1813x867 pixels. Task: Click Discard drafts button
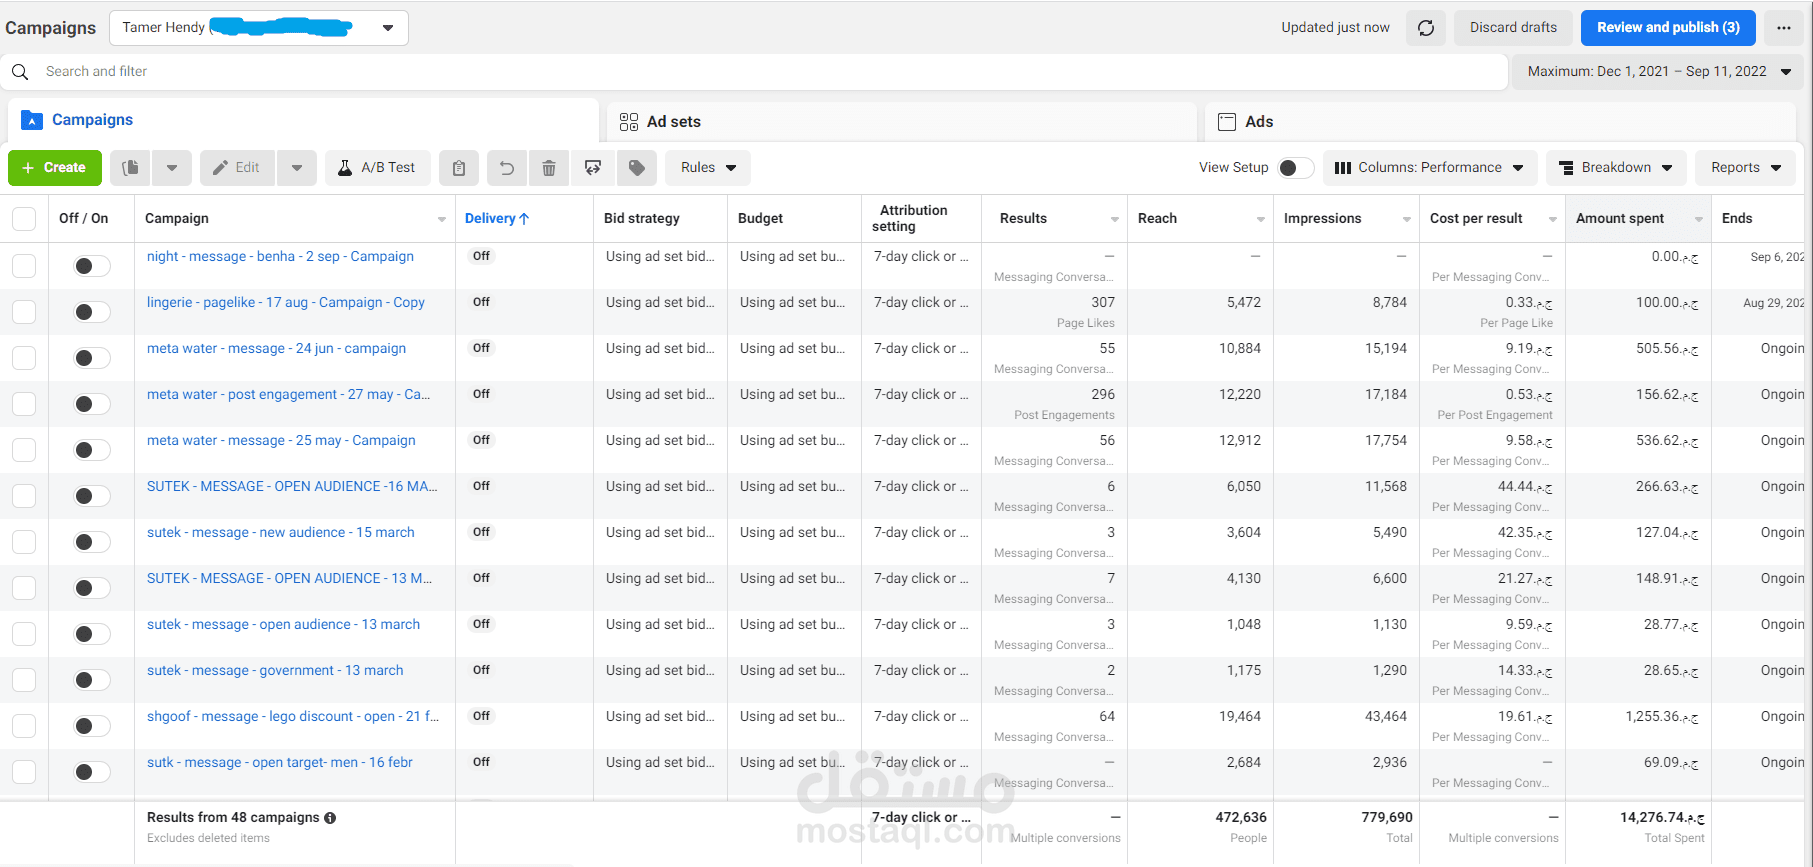tap(1513, 28)
